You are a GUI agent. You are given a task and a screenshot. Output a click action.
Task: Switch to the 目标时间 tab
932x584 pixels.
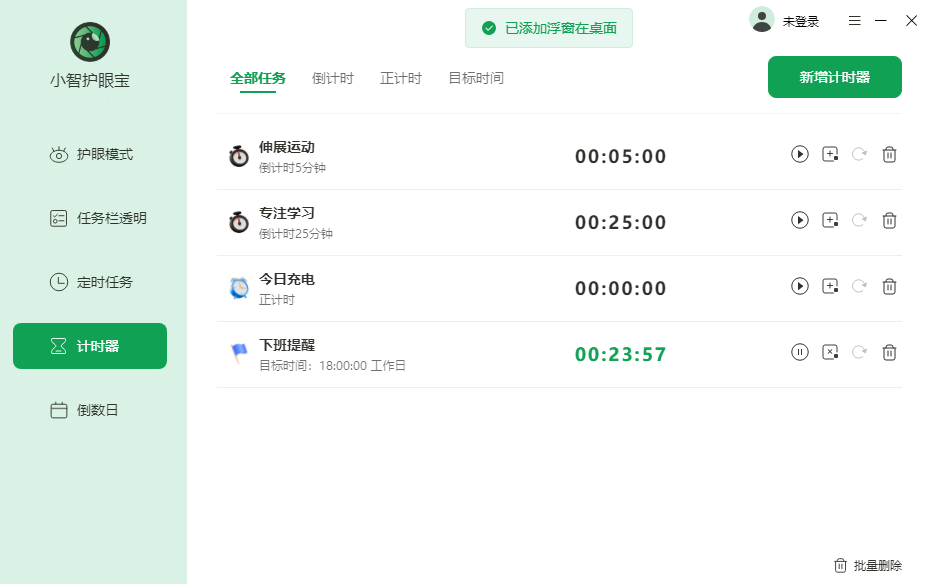click(x=474, y=78)
